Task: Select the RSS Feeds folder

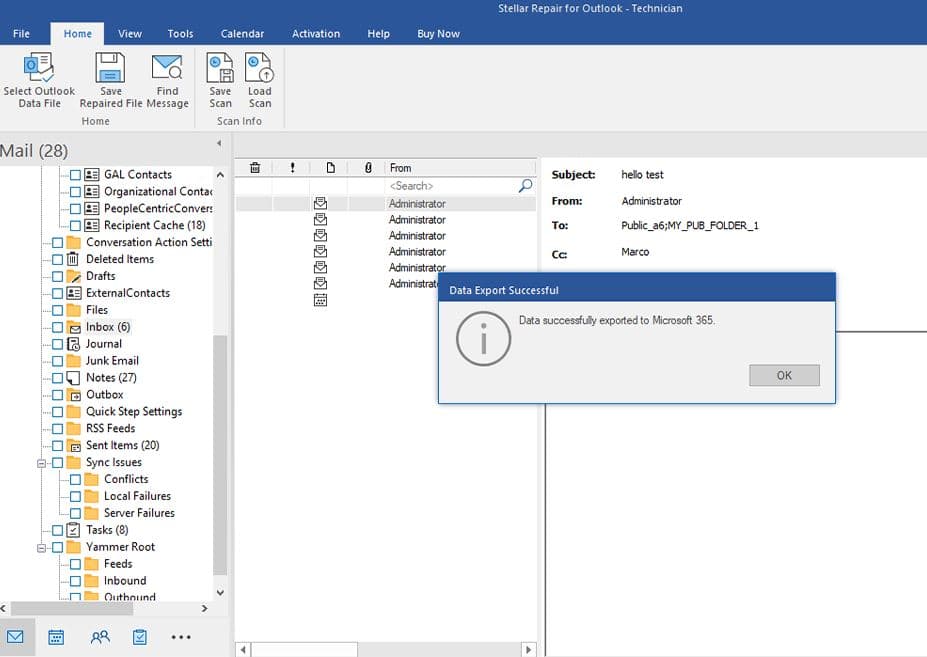Action: click(x=110, y=428)
